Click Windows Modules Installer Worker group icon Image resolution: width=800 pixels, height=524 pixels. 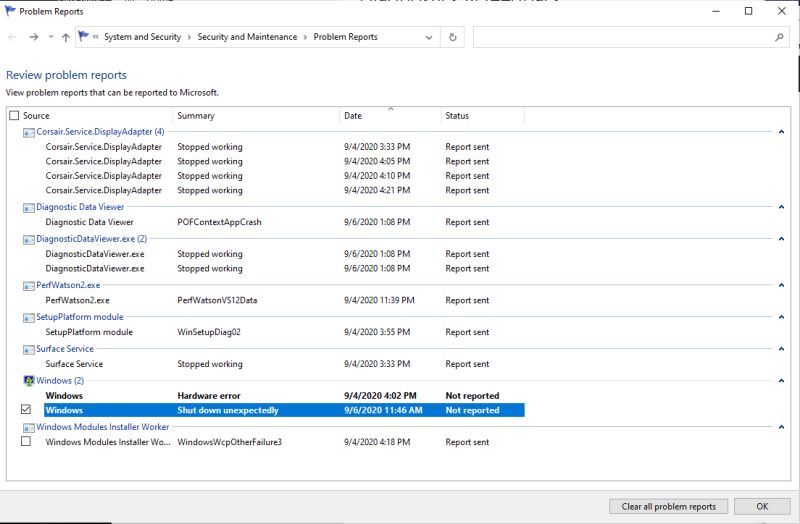click(29, 427)
